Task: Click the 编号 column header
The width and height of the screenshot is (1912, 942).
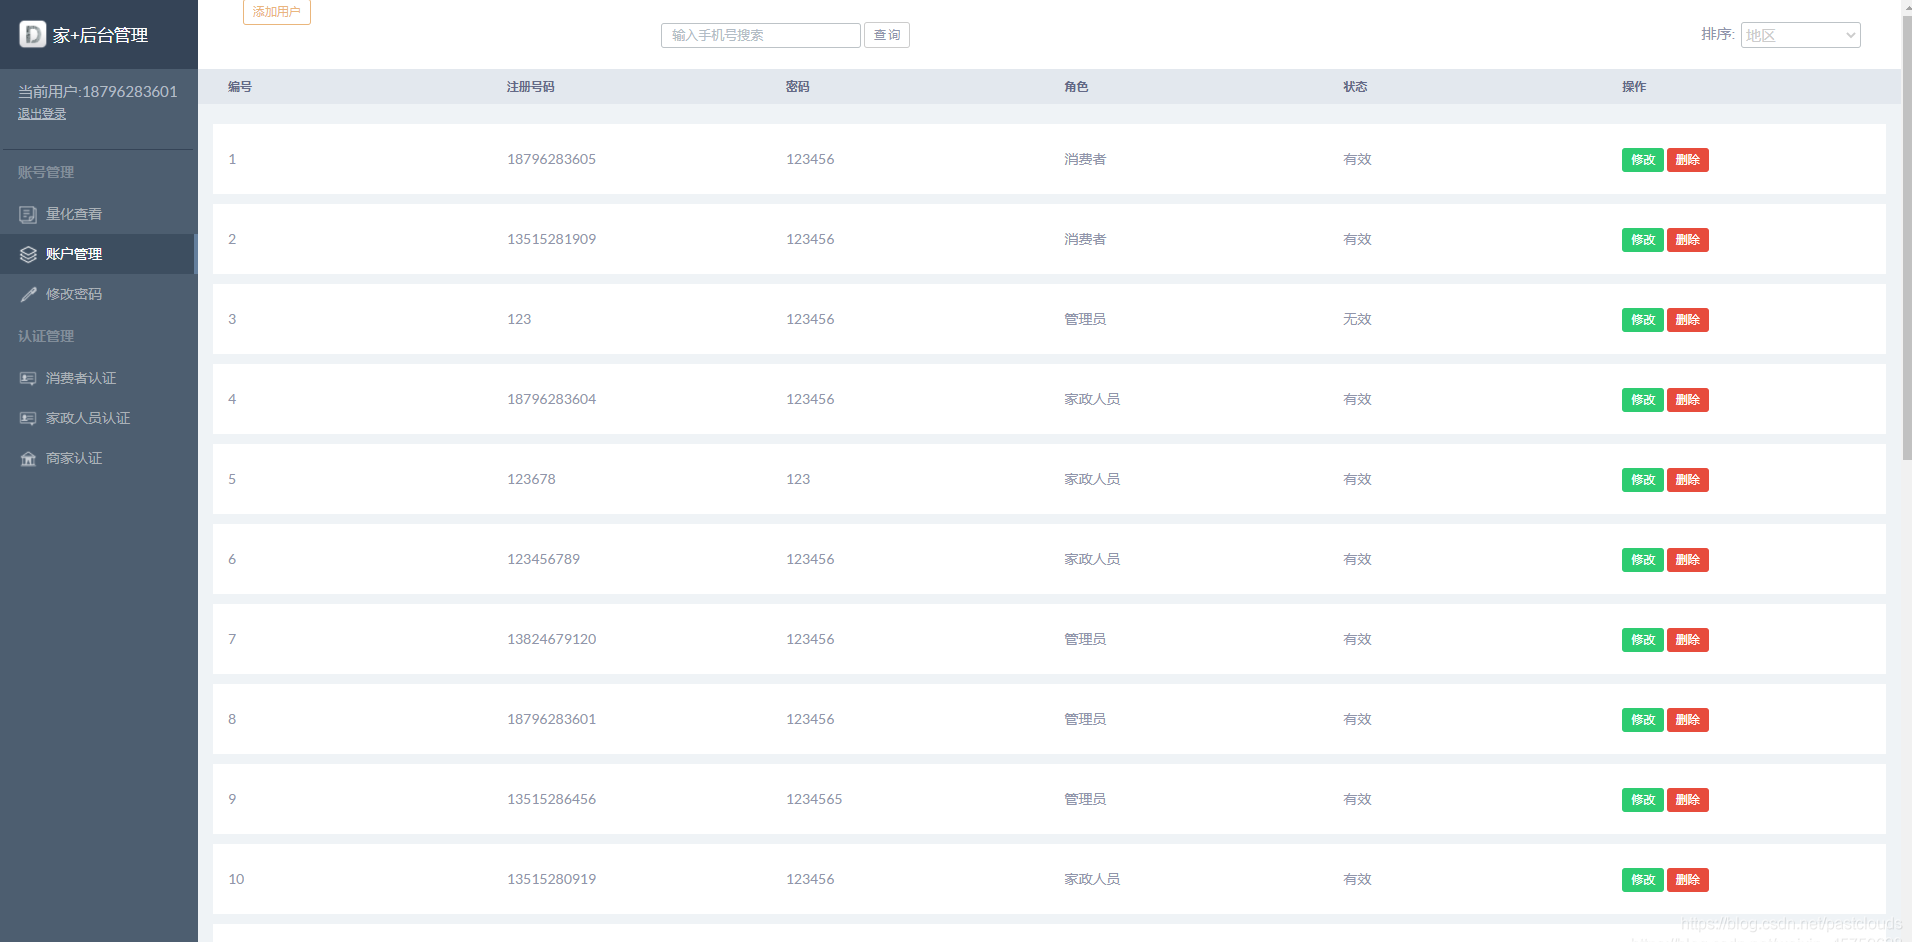Action: pyautogui.click(x=240, y=87)
